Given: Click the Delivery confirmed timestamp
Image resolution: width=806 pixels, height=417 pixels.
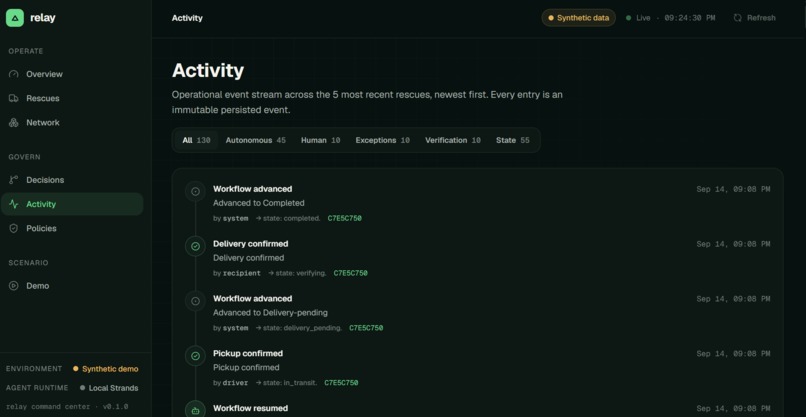Looking at the screenshot, I should point(734,244).
